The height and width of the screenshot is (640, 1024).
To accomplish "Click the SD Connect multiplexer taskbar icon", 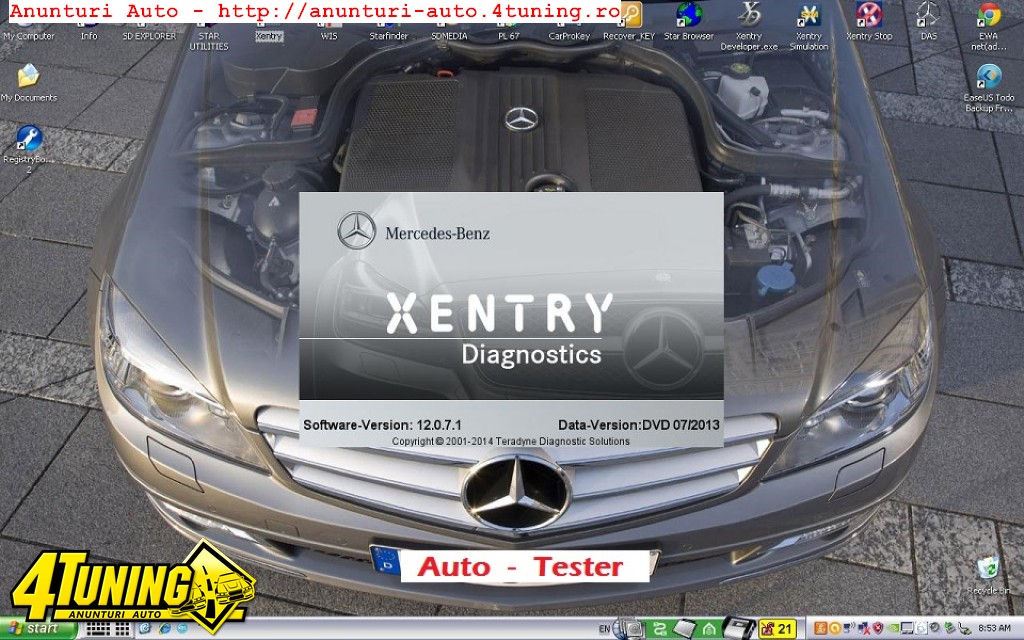I will (x=739, y=628).
